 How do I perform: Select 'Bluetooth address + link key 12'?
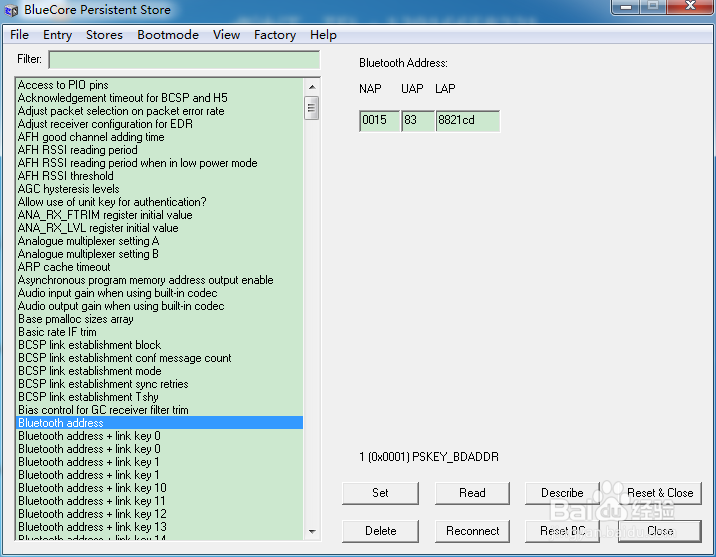(160, 514)
